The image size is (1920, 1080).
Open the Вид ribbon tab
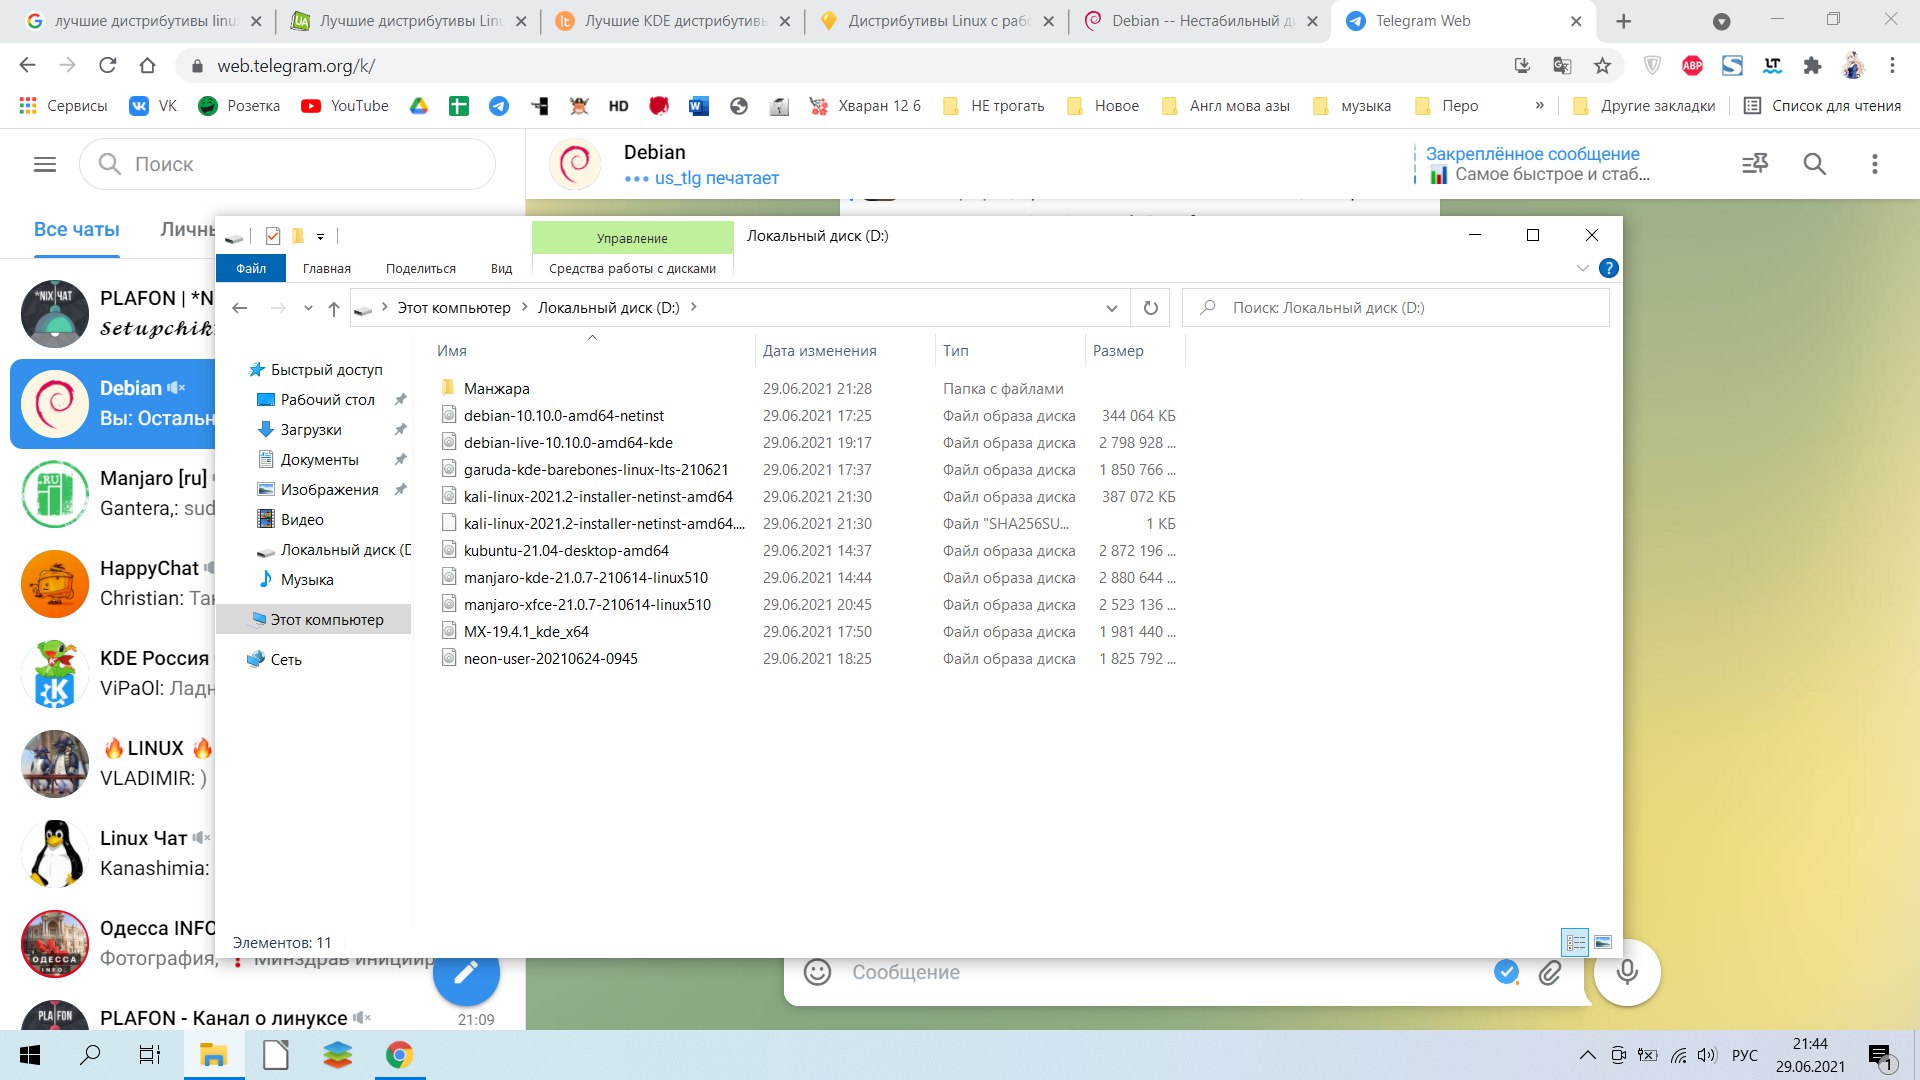pos(501,268)
